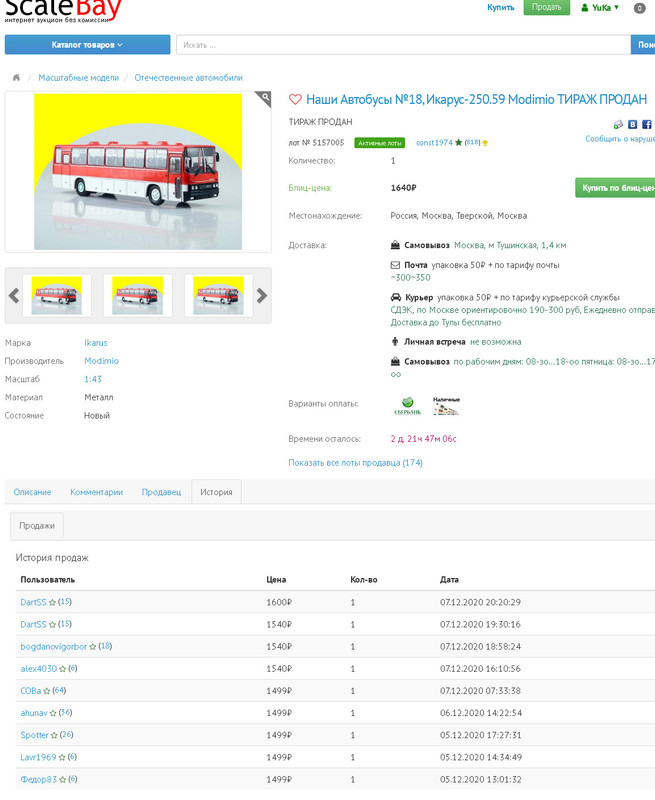The height and width of the screenshot is (800, 655).
Task: Switch to the Описание tab
Action: pos(32,492)
